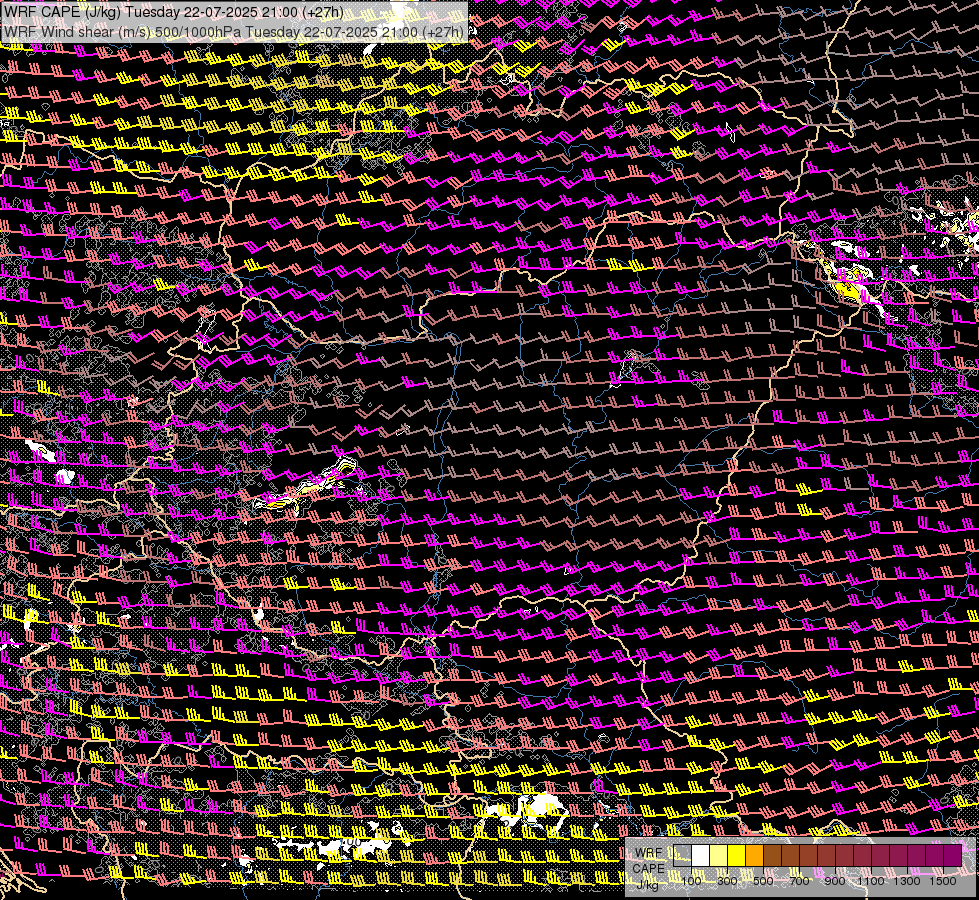Select the pale yellow CAPE legend swatch

click(719, 855)
